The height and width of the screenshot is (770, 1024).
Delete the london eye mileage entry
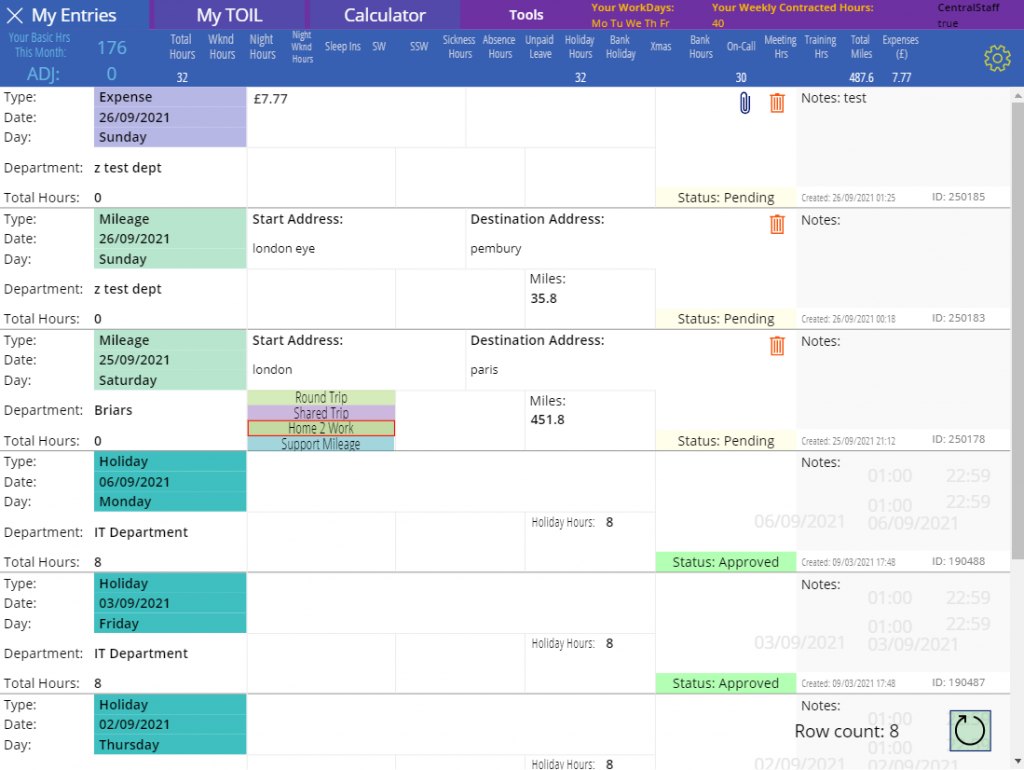click(x=776, y=224)
